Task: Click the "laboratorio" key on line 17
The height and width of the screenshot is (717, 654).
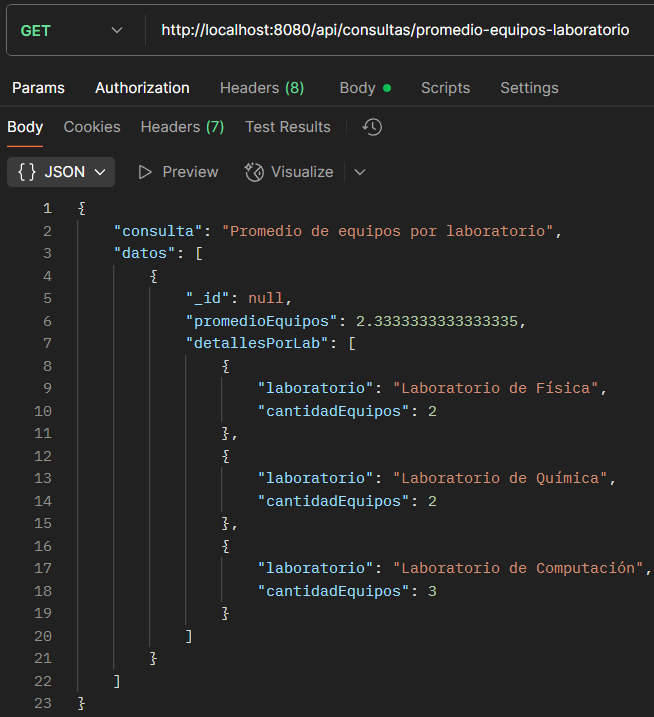Action: point(316,568)
